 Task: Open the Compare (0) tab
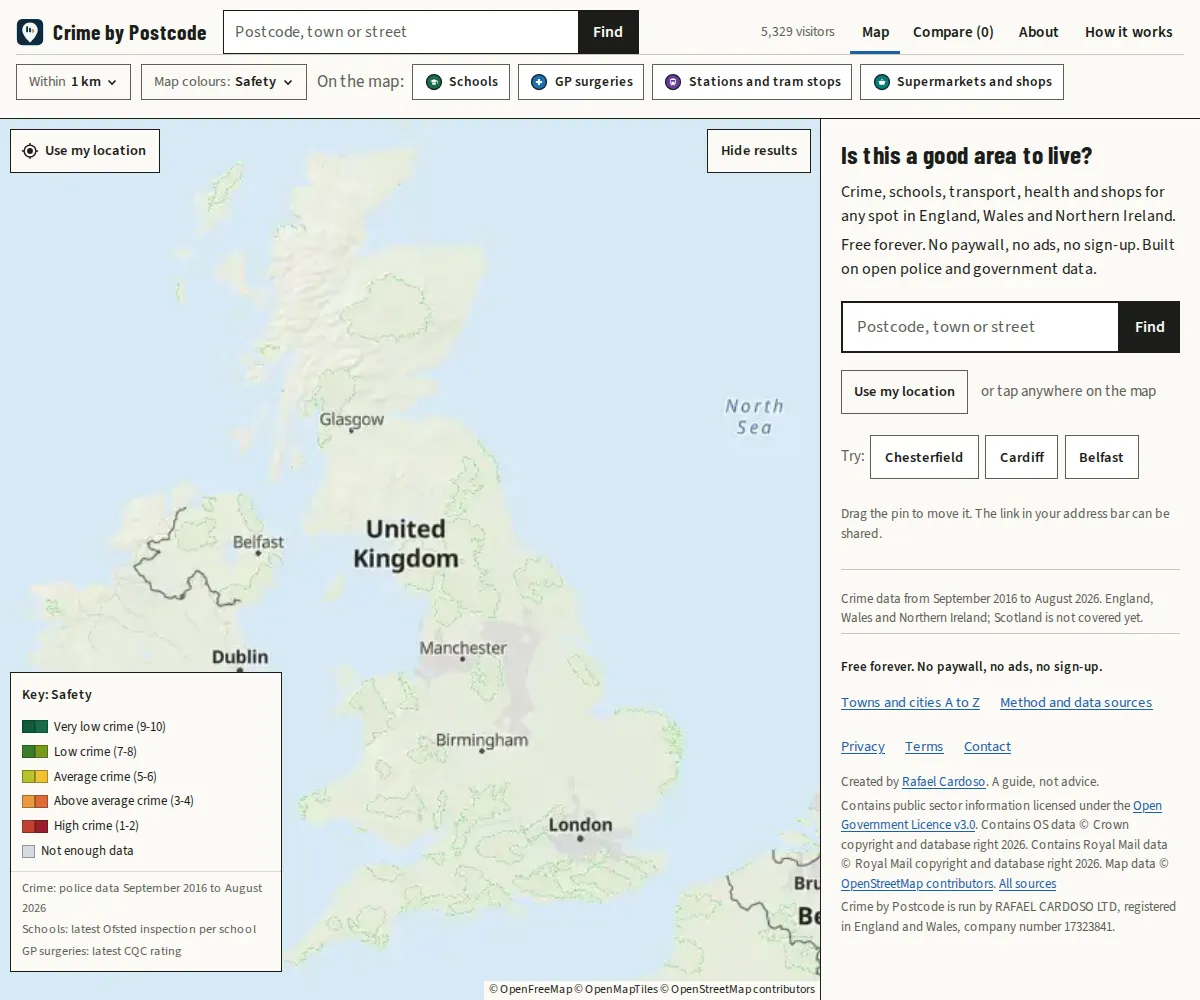coord(953,32)
